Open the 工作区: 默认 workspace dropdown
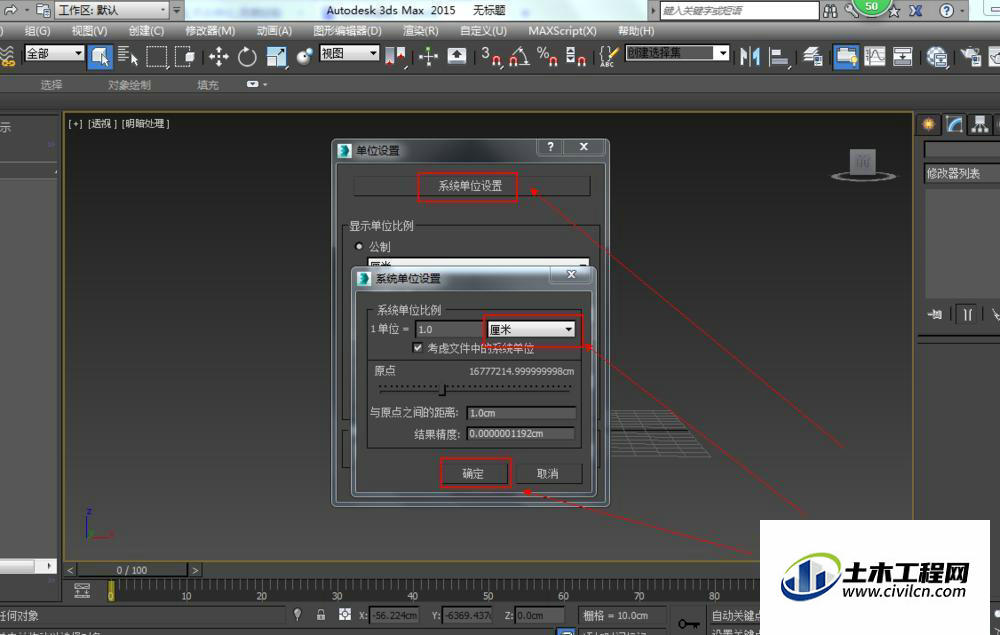The width and height of the screenshot is (1000, 635). pyautogui.click(x=112, y=10)
